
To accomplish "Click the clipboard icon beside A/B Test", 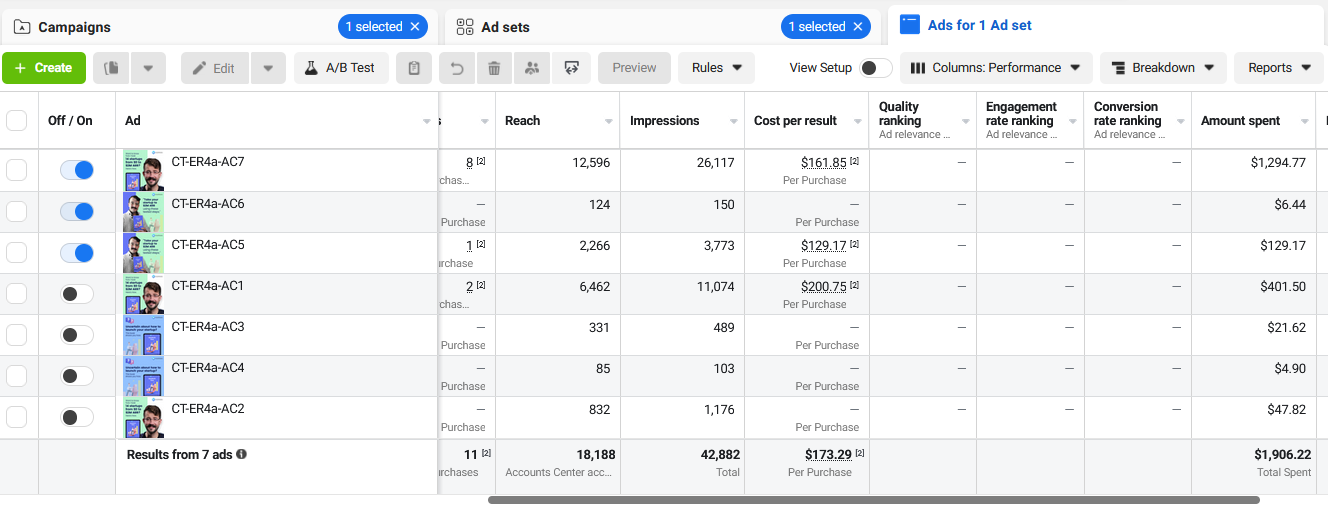I will [x=414, y=68].
